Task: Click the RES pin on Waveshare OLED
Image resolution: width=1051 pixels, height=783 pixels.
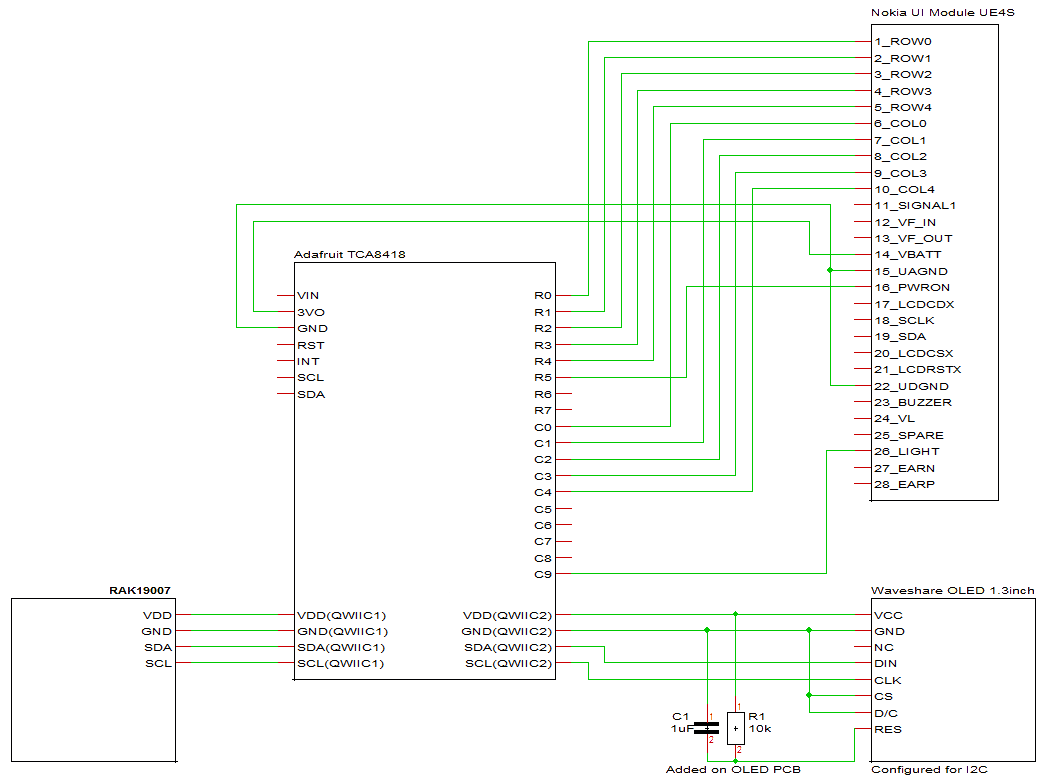Action: point(887,729)
